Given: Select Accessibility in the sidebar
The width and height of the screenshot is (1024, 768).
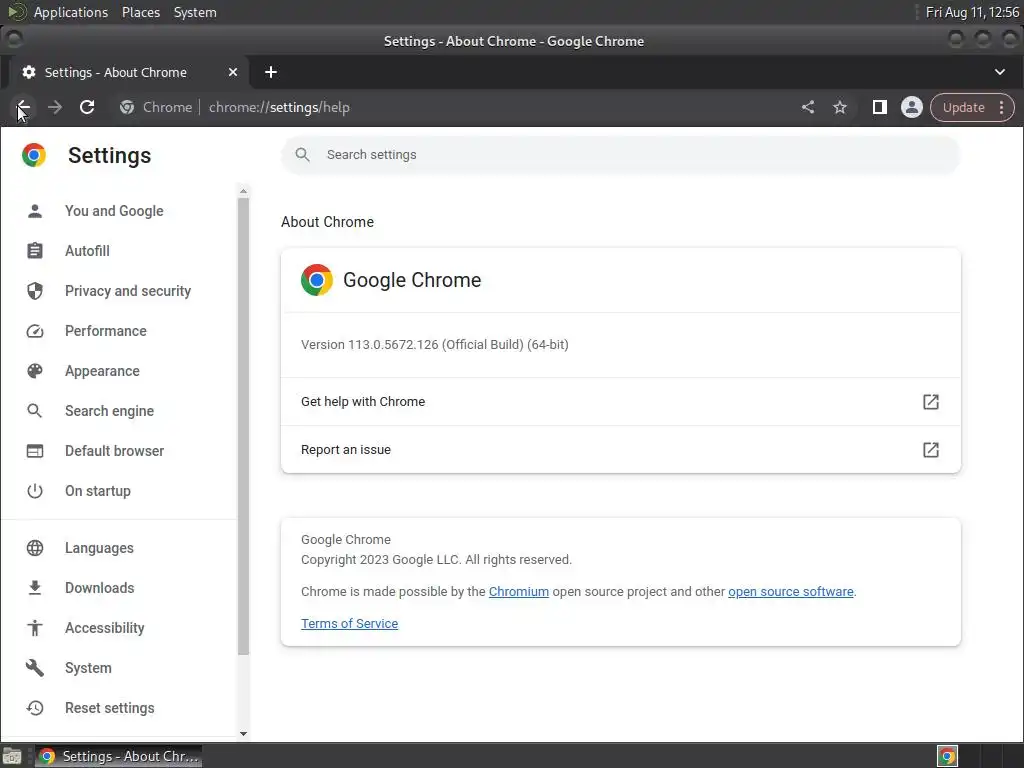Looking at the screenshot, I should pos(104,628).
